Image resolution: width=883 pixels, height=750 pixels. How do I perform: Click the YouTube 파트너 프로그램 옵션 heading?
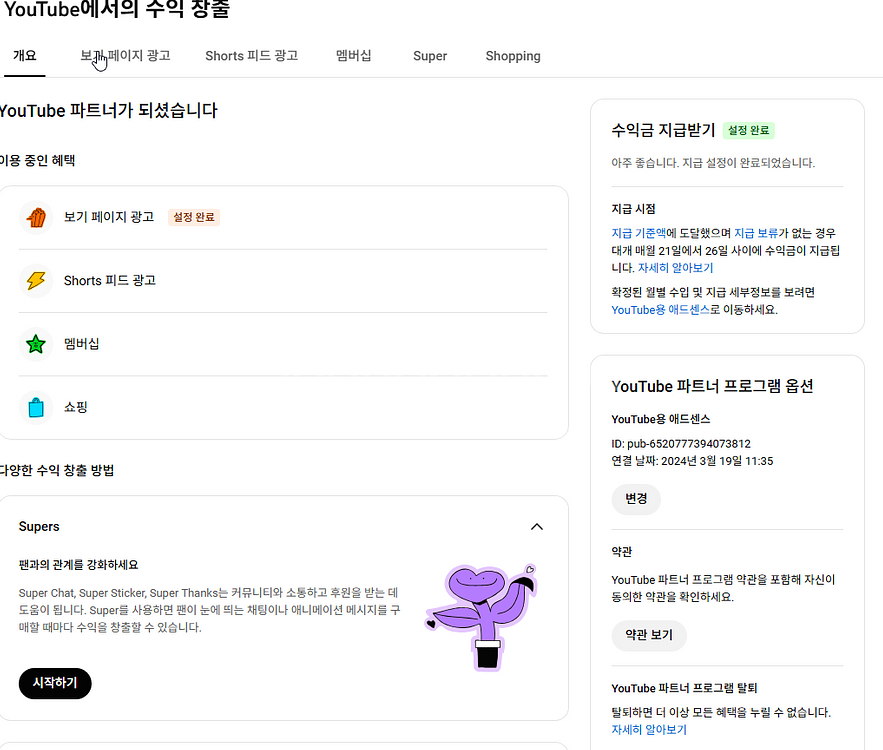click(x=712, y=386)
